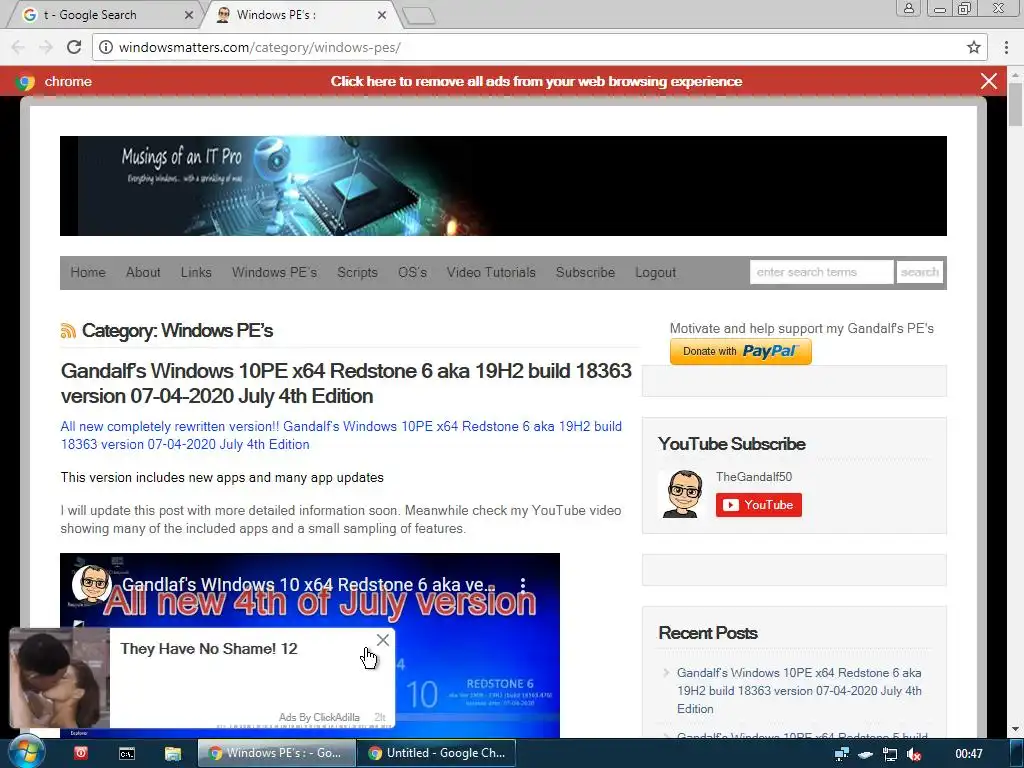Click the page vertical scrollbar thumb
The width and height of the screenshot is (1024, 768).
1016,104
